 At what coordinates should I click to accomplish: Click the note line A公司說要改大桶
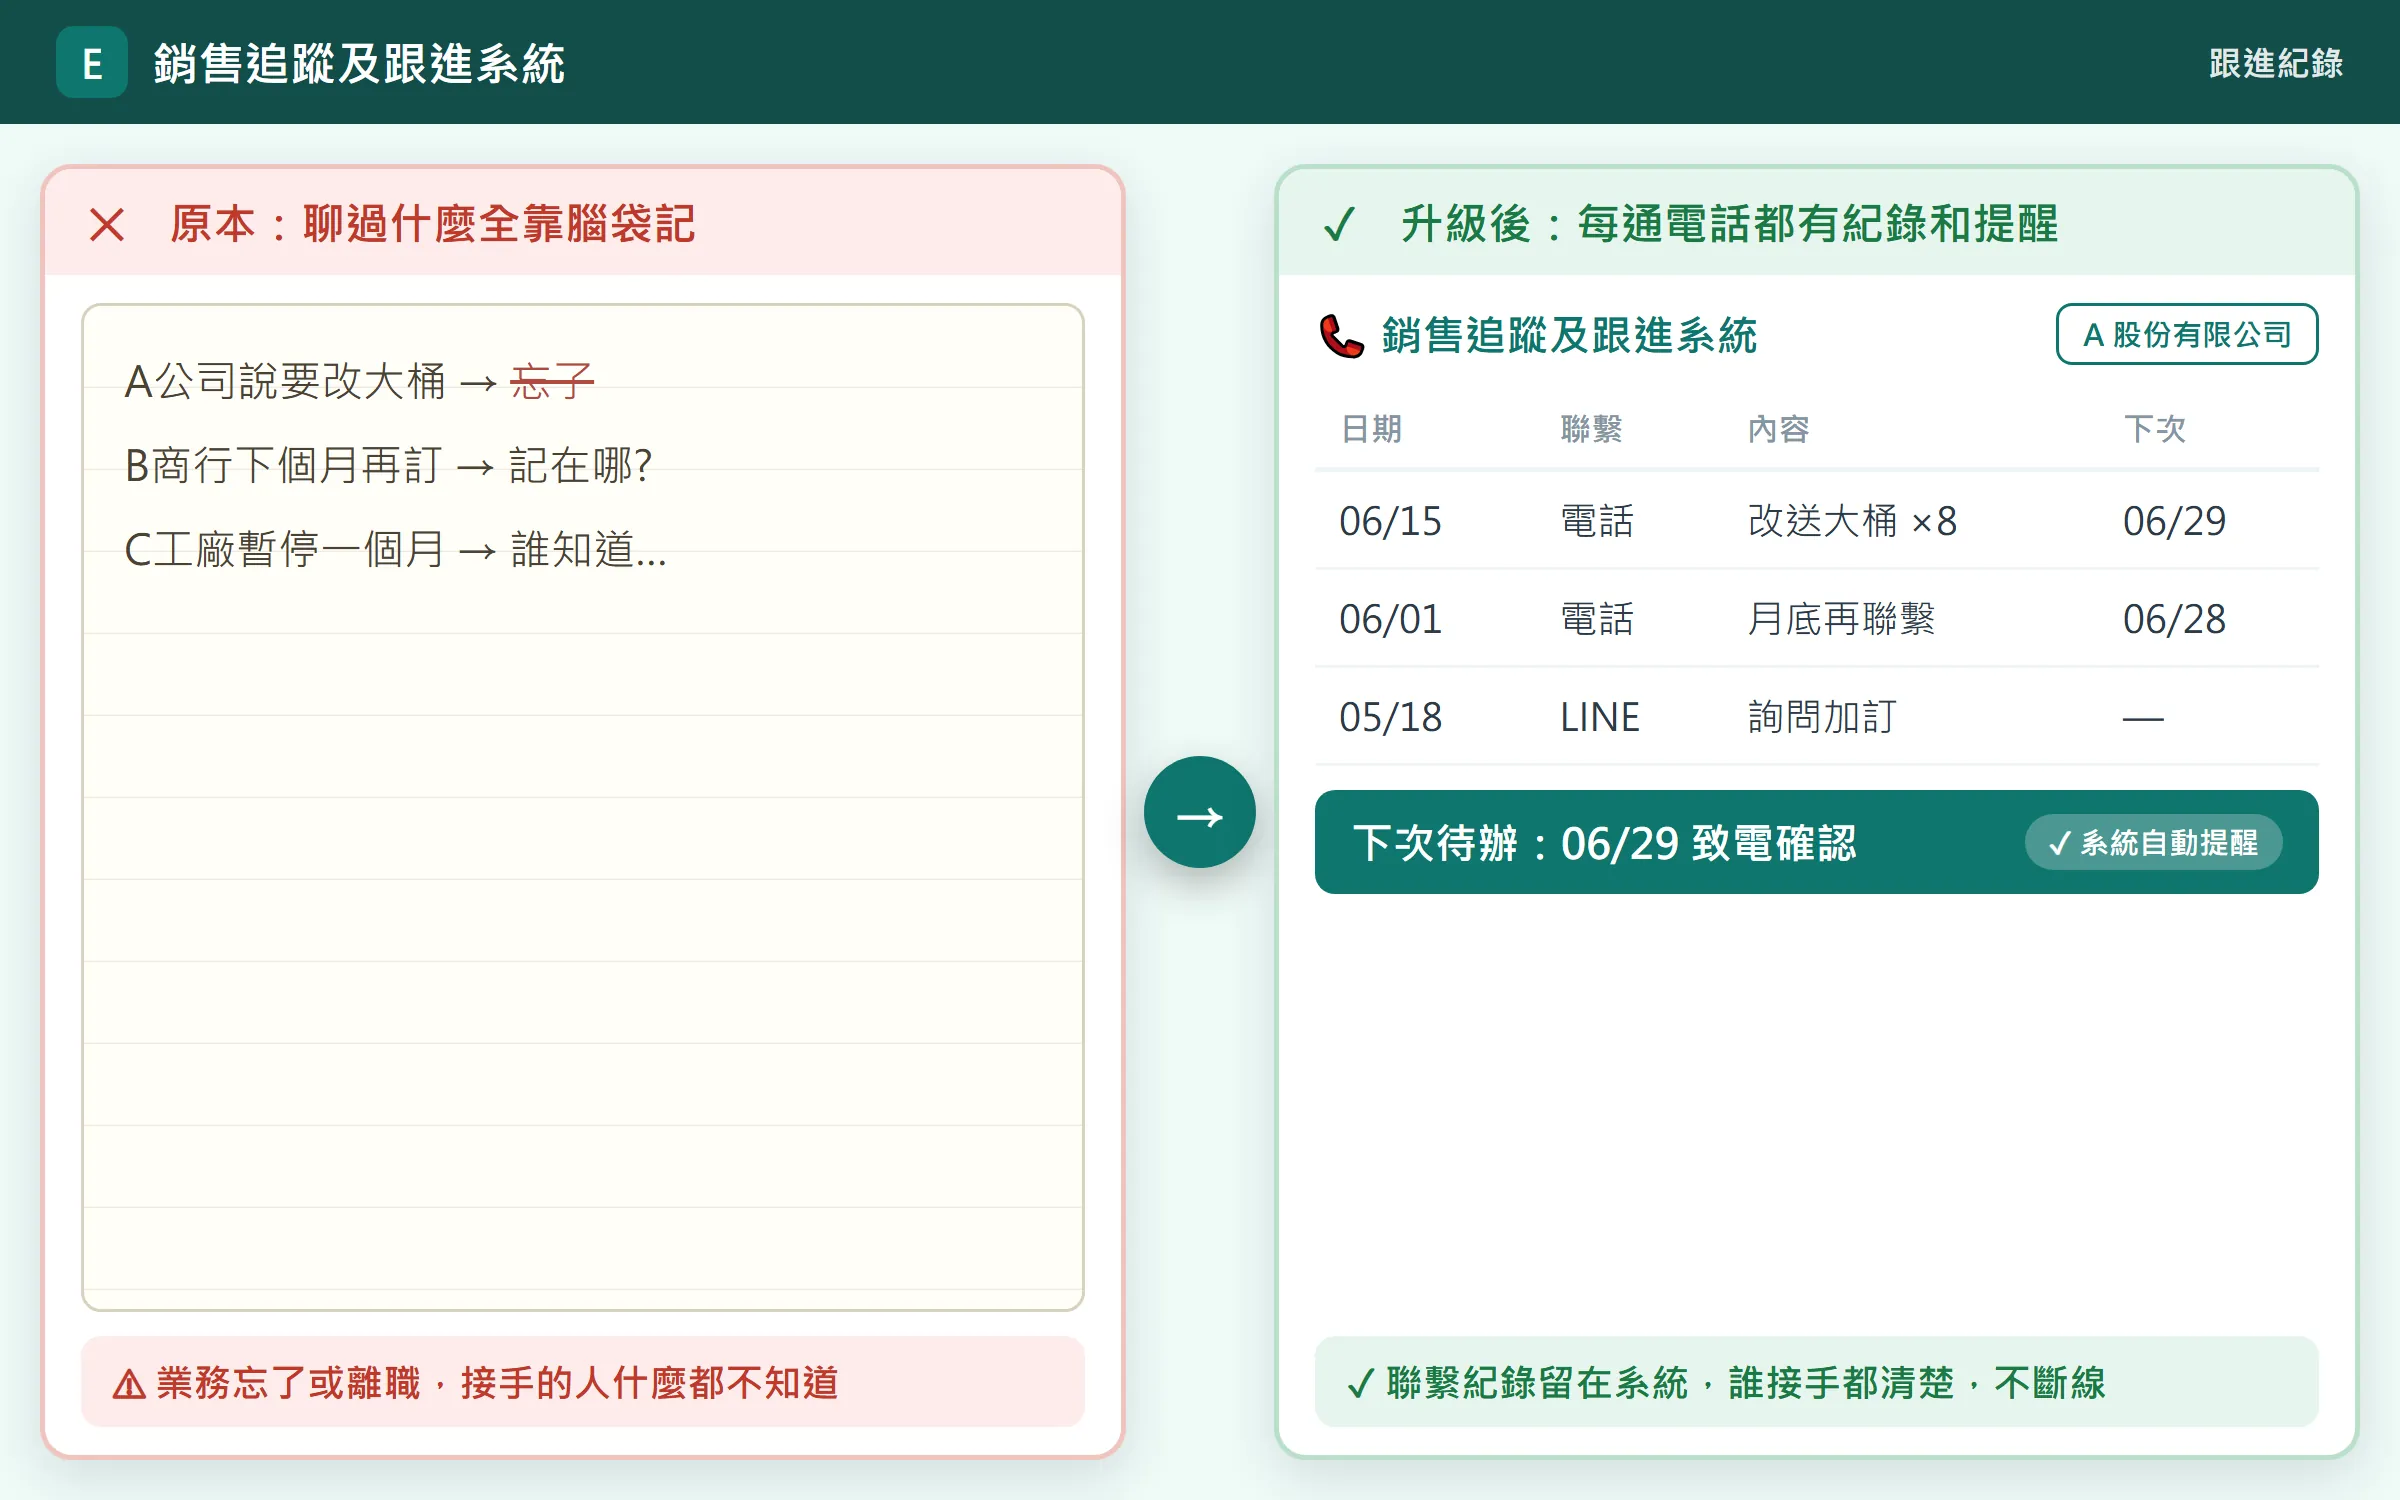coord(285,382)
